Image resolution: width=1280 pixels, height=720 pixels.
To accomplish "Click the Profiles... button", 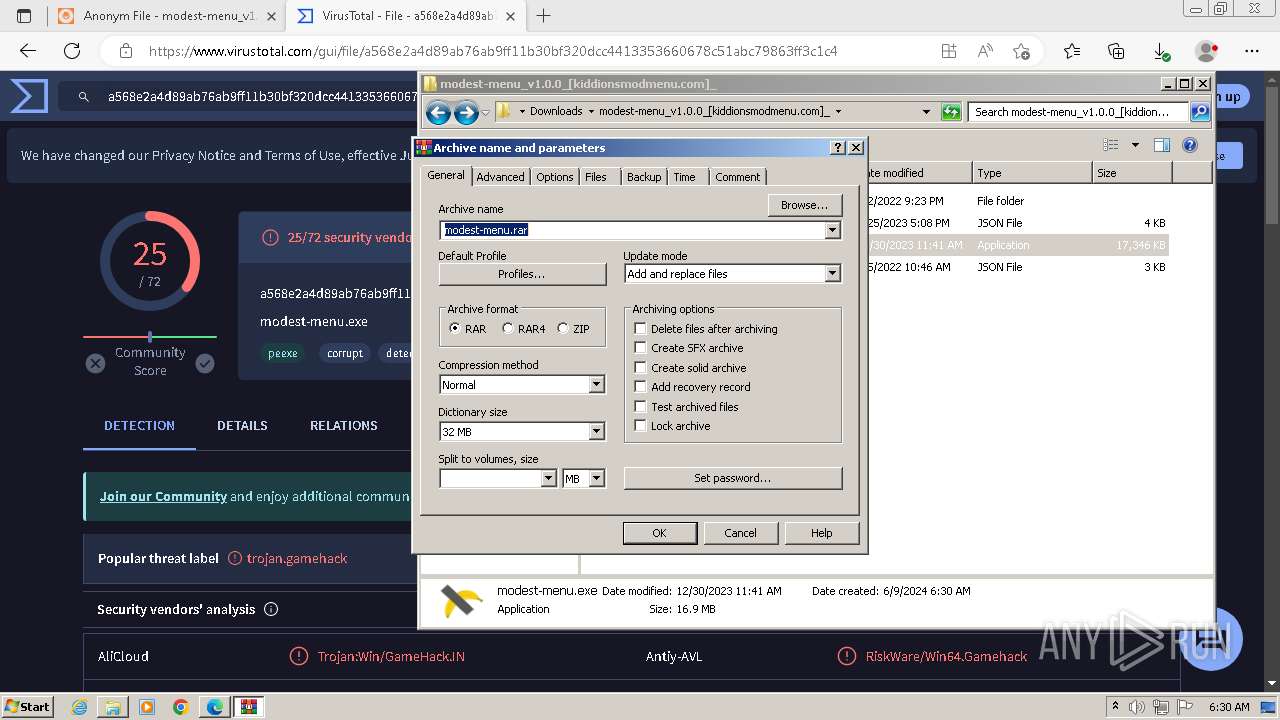I will click(522, 274).
